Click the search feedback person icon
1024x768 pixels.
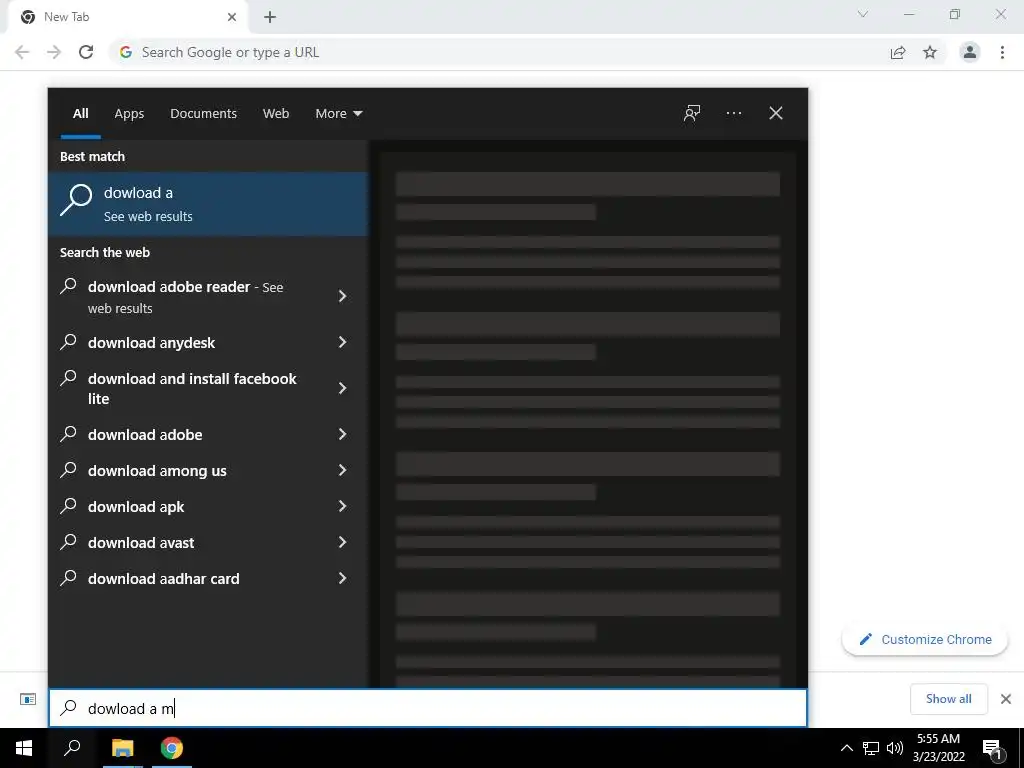click(x=692, y=114)
